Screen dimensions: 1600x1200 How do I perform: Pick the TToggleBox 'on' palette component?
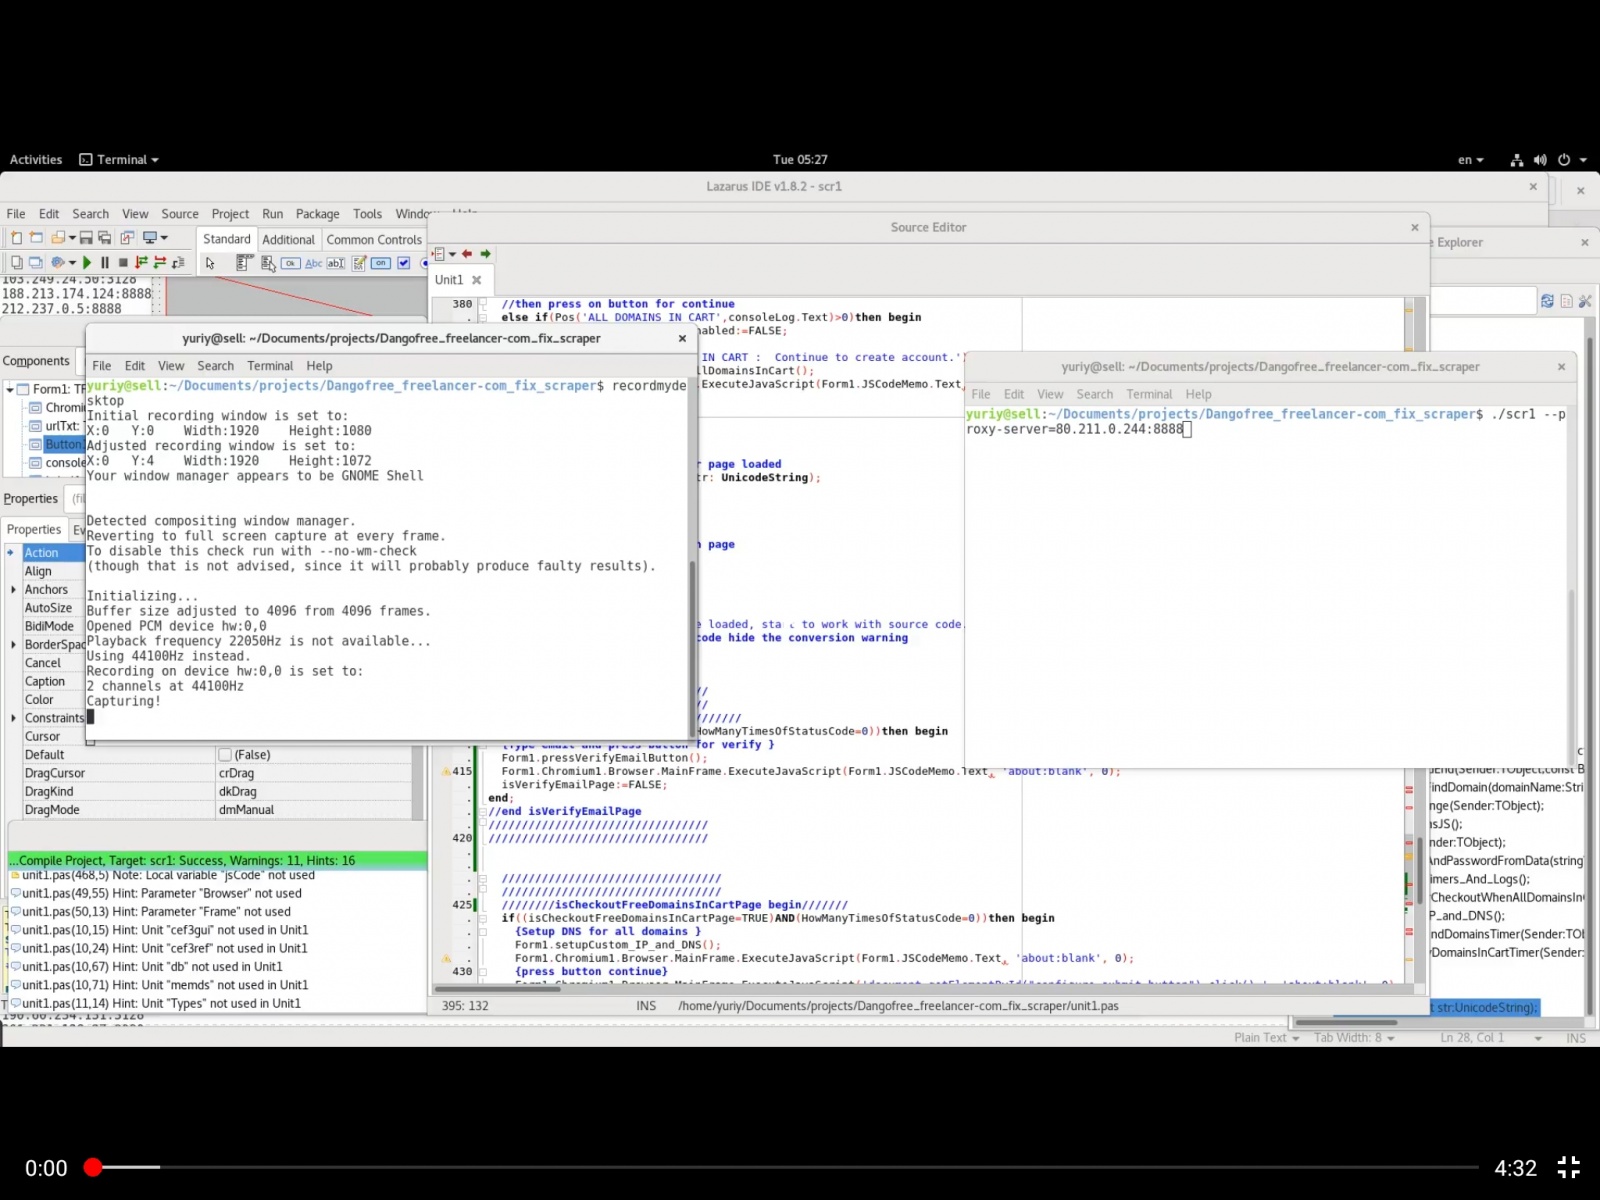click(x=381, y=264)
